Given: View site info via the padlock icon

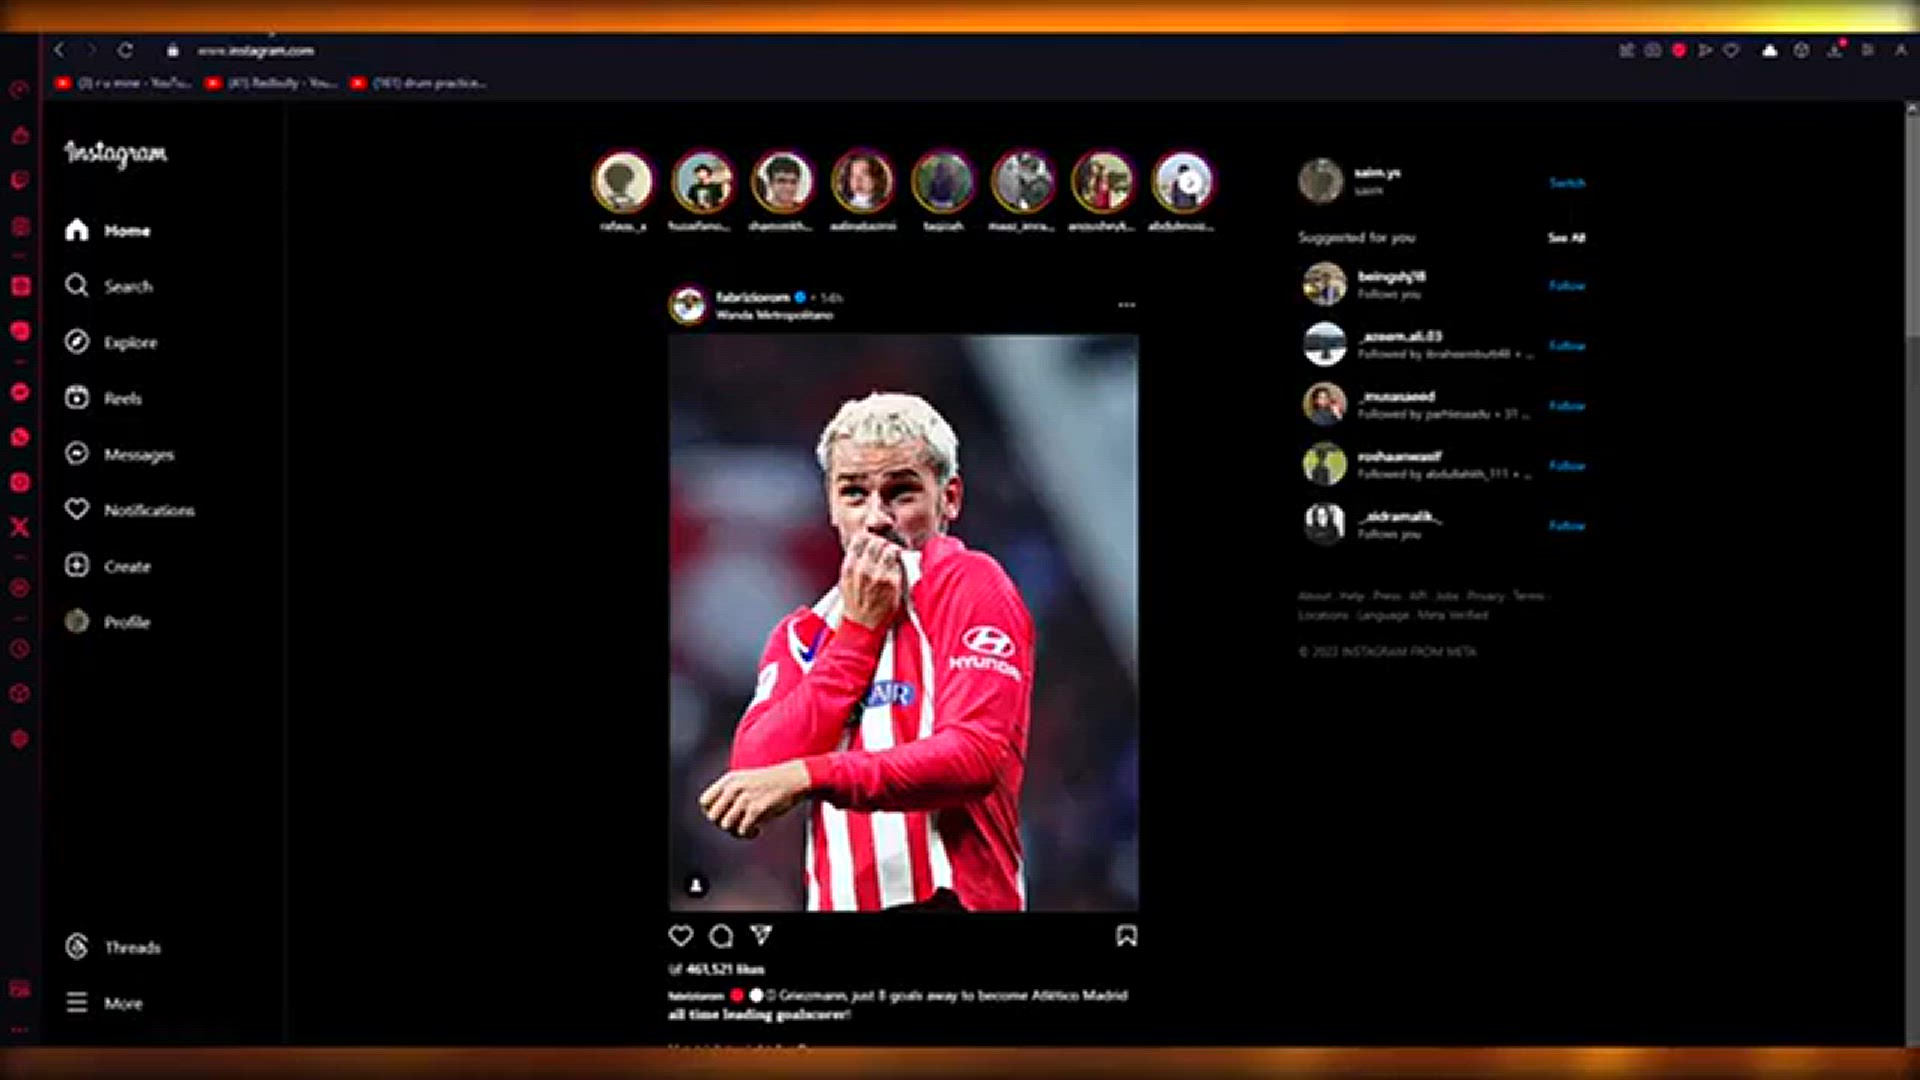Looking at the screenshot, I should tap(173, 50).
